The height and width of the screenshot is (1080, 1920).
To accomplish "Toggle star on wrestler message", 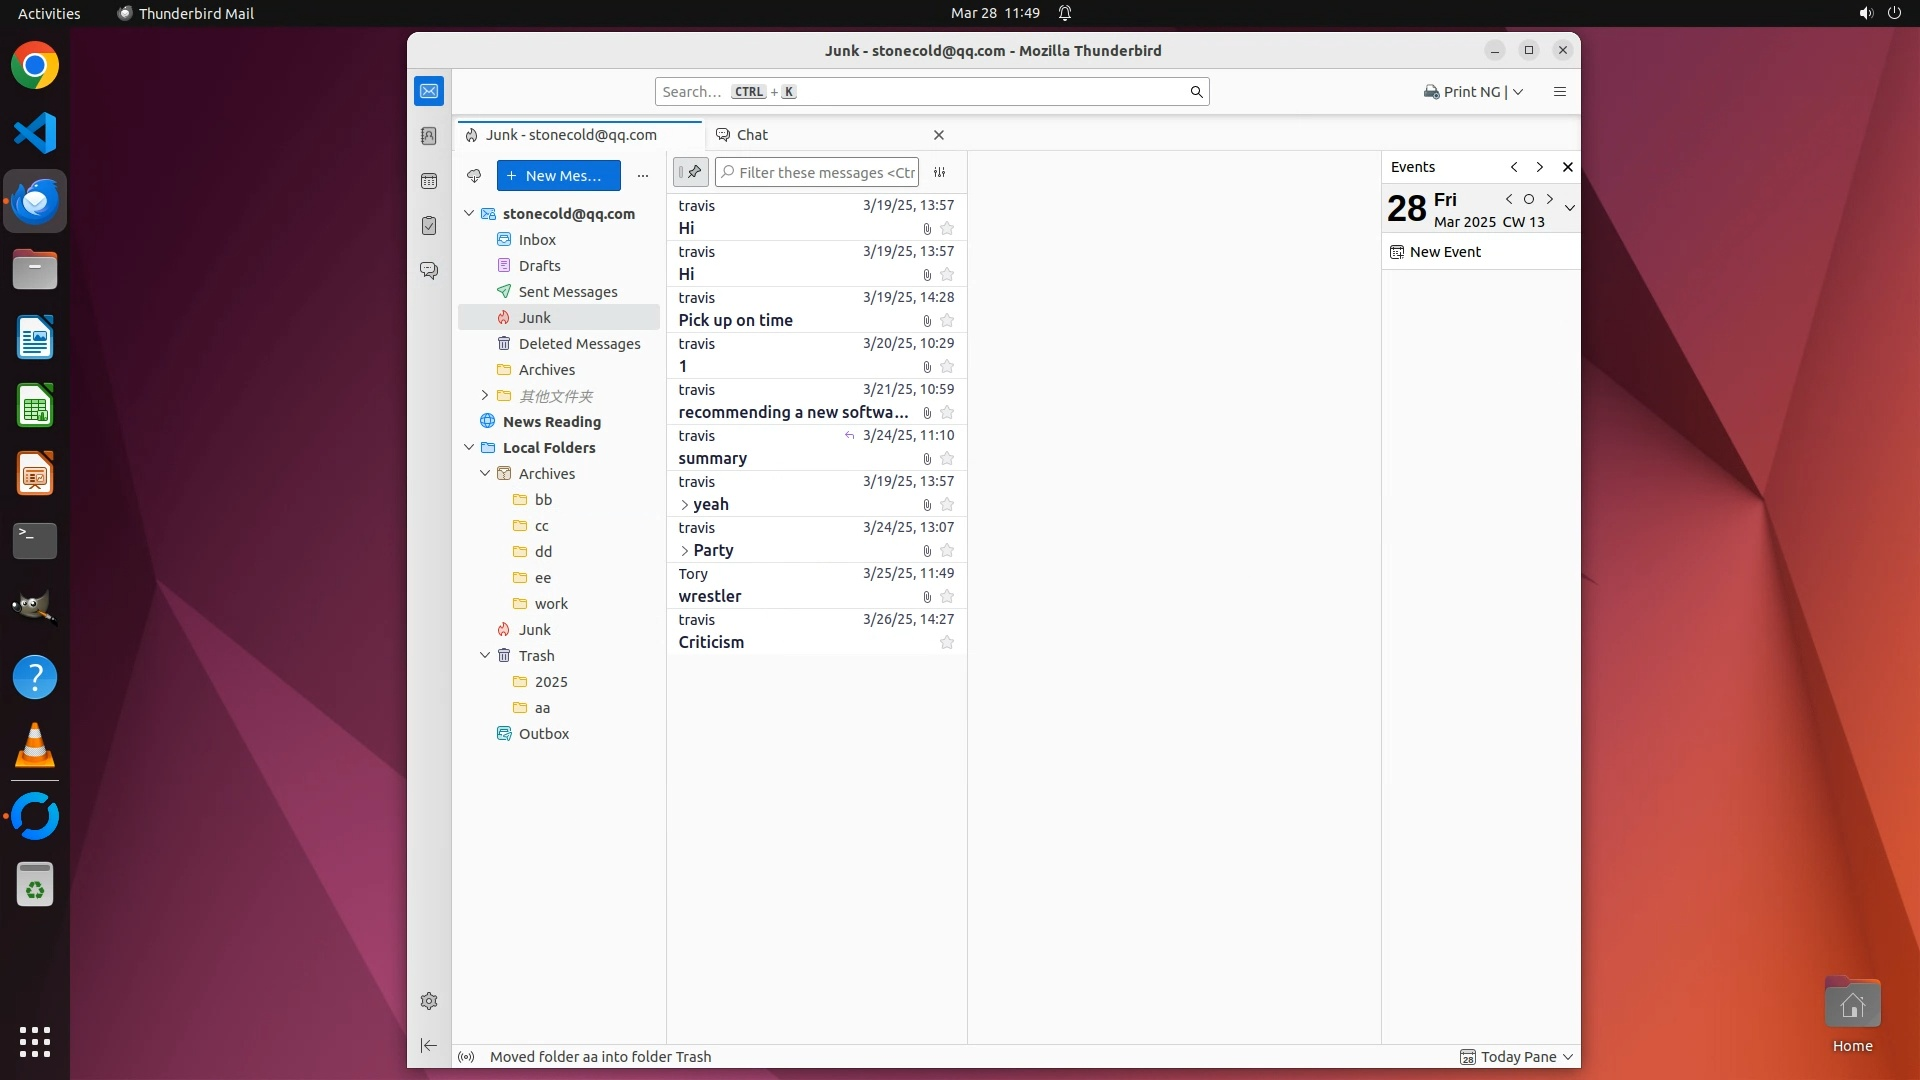I will click(946, 596).
